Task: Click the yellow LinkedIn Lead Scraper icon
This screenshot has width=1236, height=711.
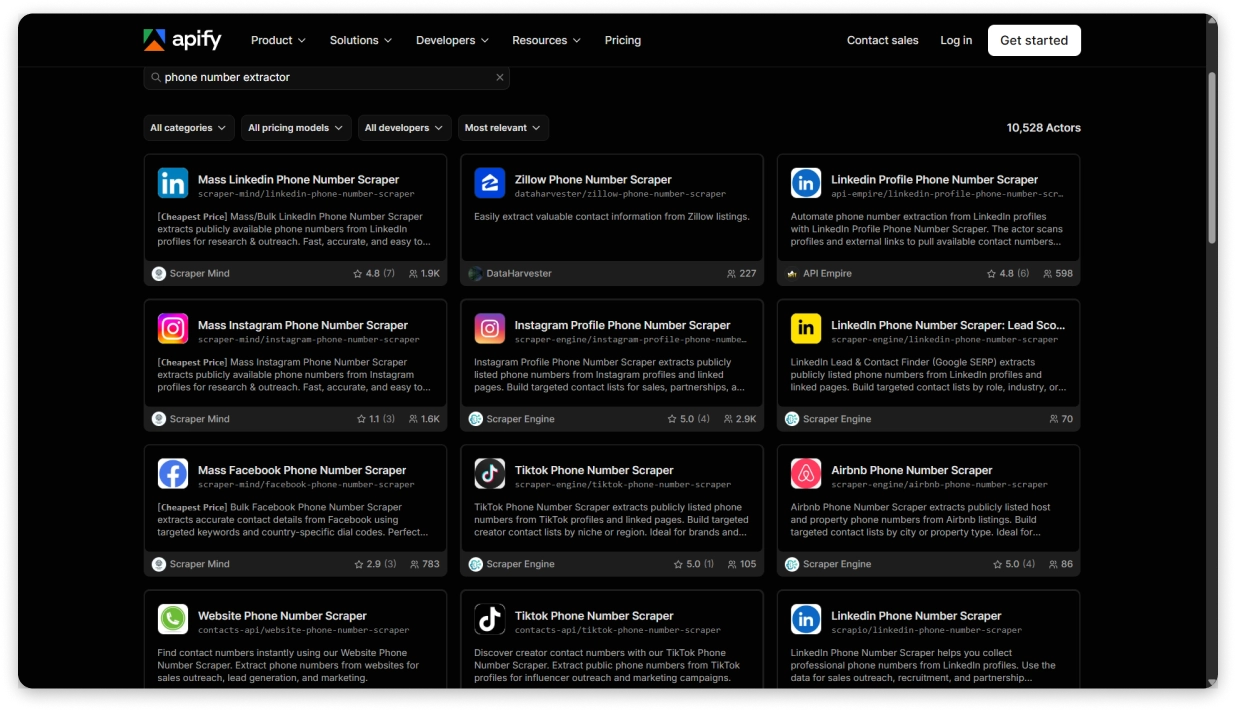Action: click(806, 328)
